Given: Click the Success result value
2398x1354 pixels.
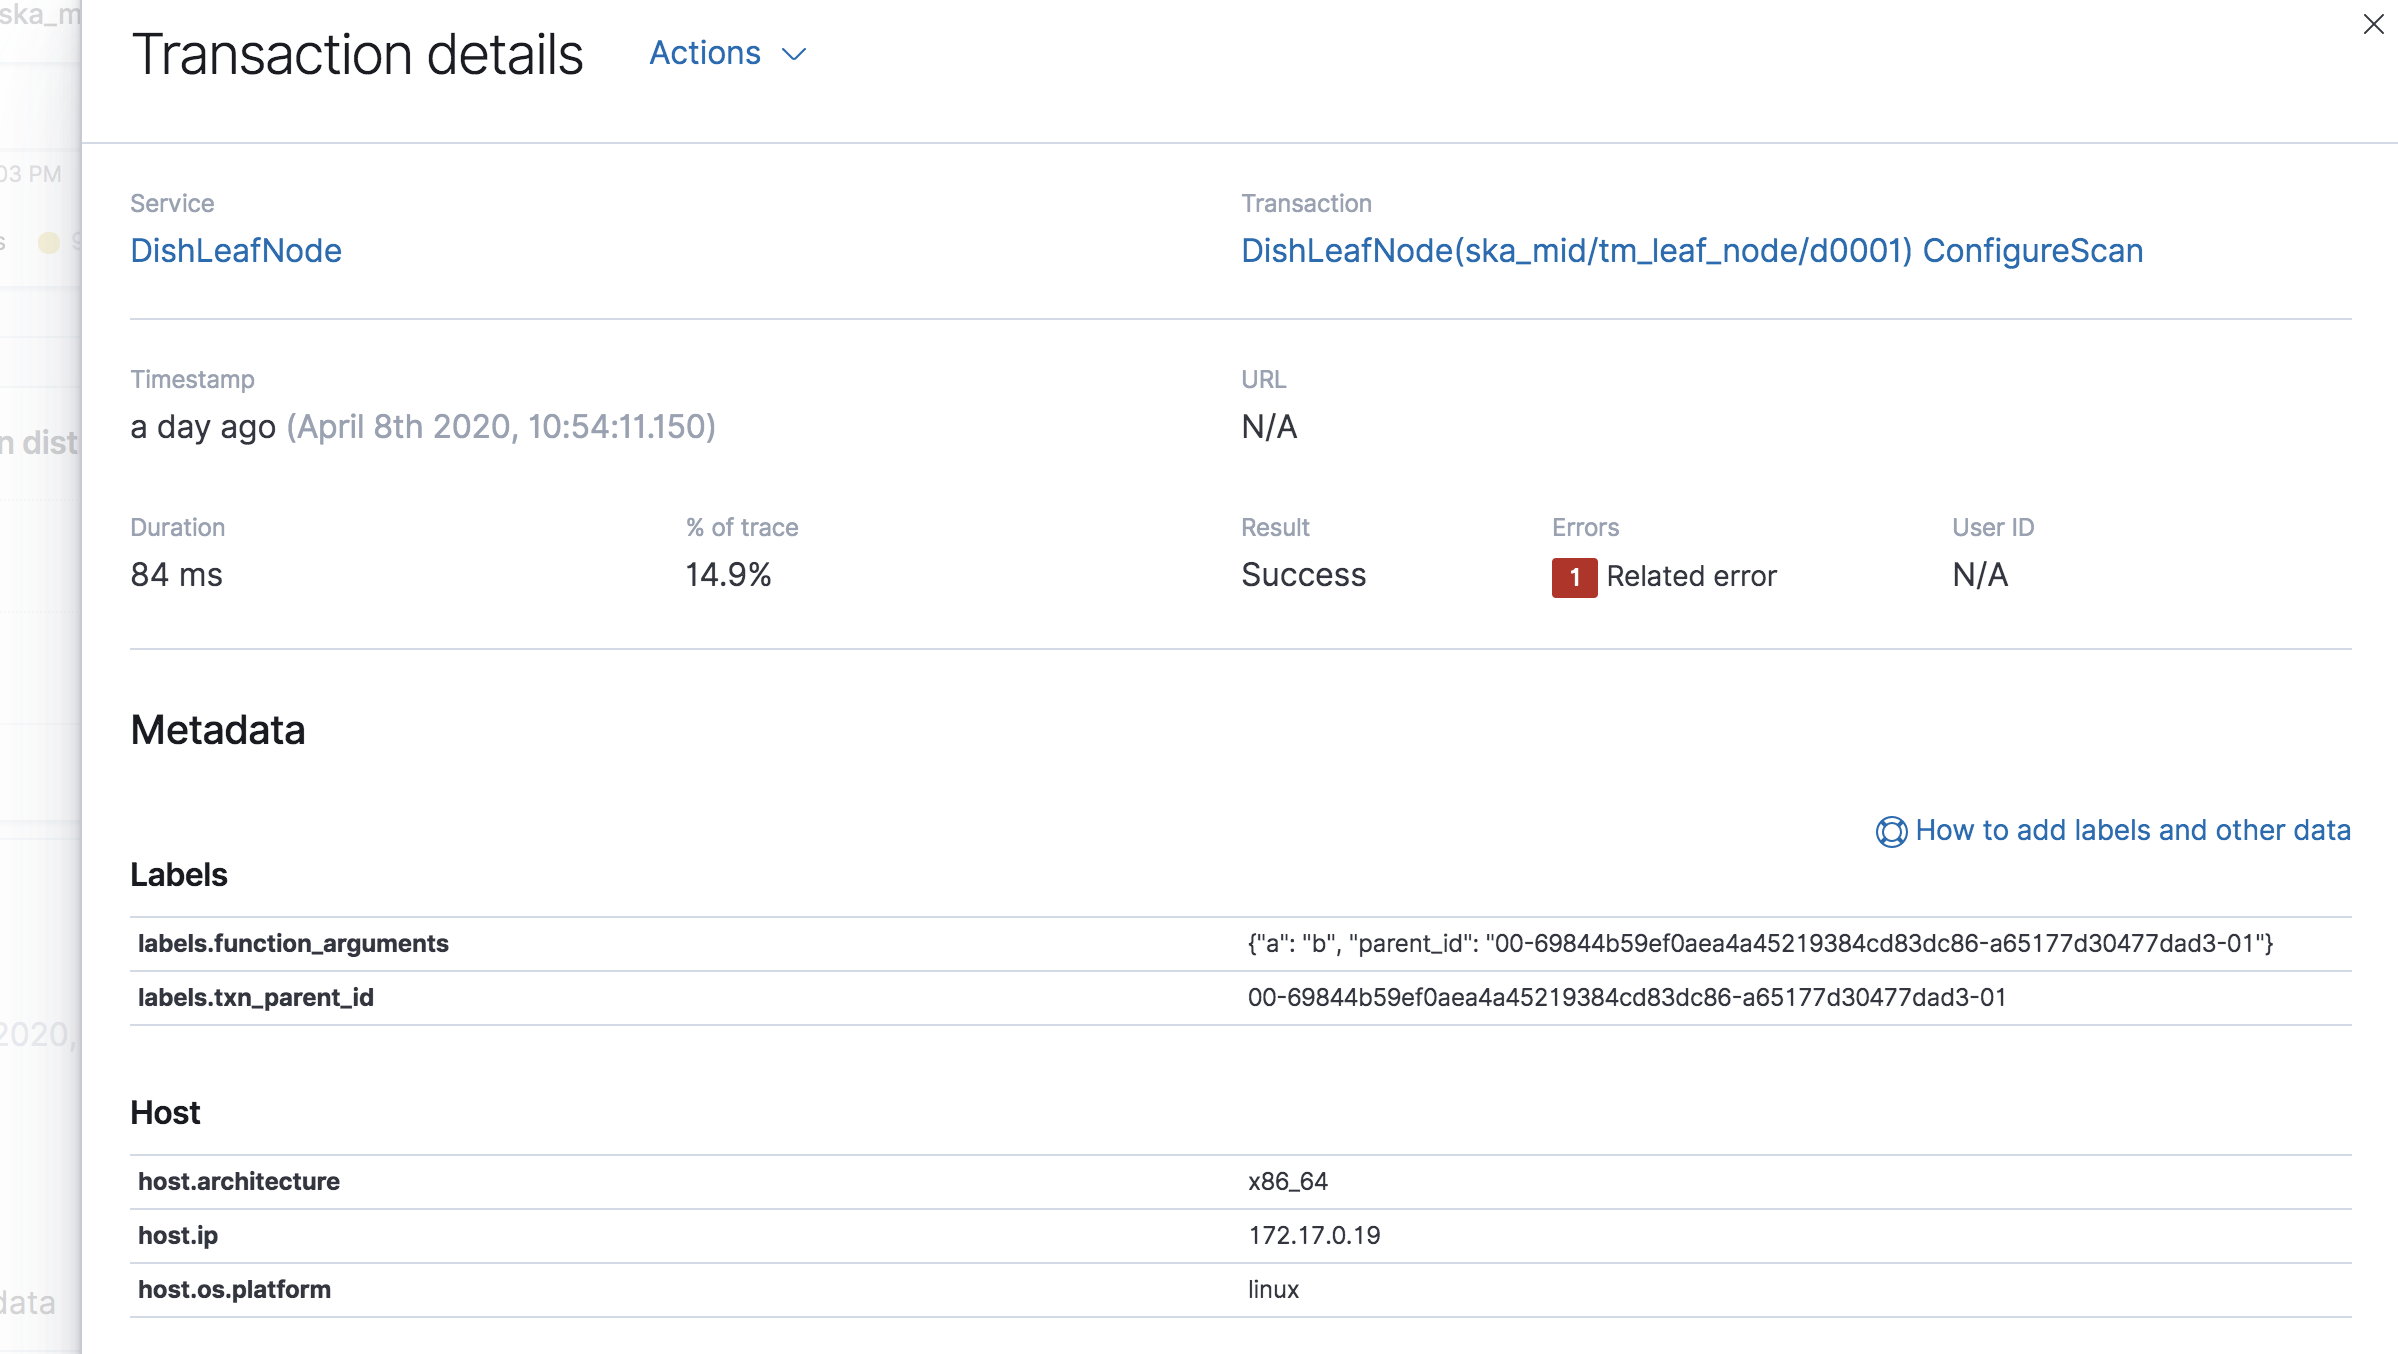Looking at the screenshot, I should [x=1303, y=575].
